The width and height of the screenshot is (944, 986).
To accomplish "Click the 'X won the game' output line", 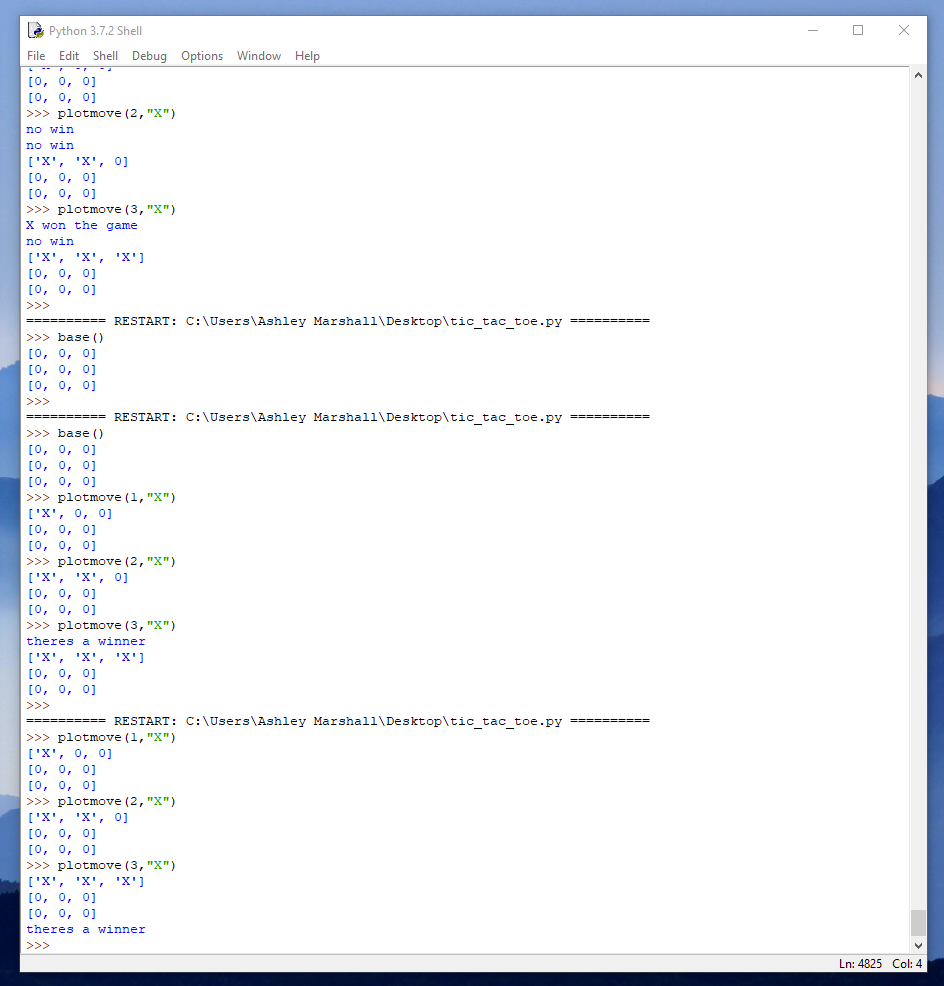I will coord(82,225).
